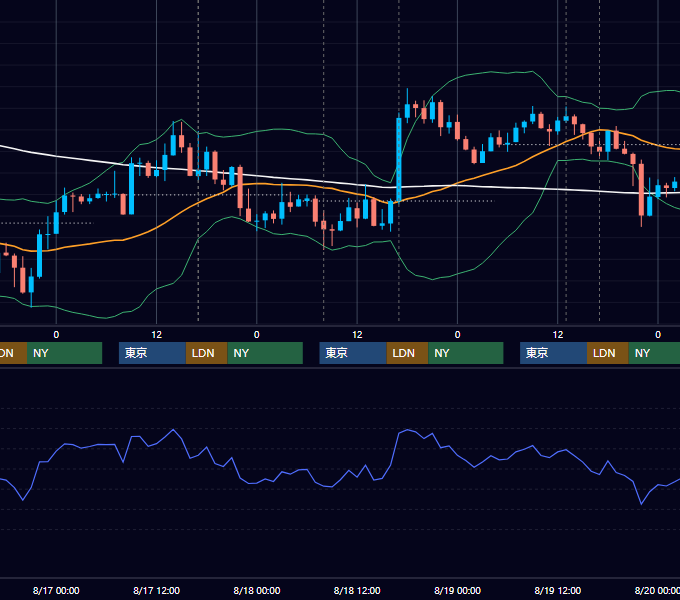Select the 8/18 LDN session bar
This screenshot has height=600, width=680.
point(407,353)
